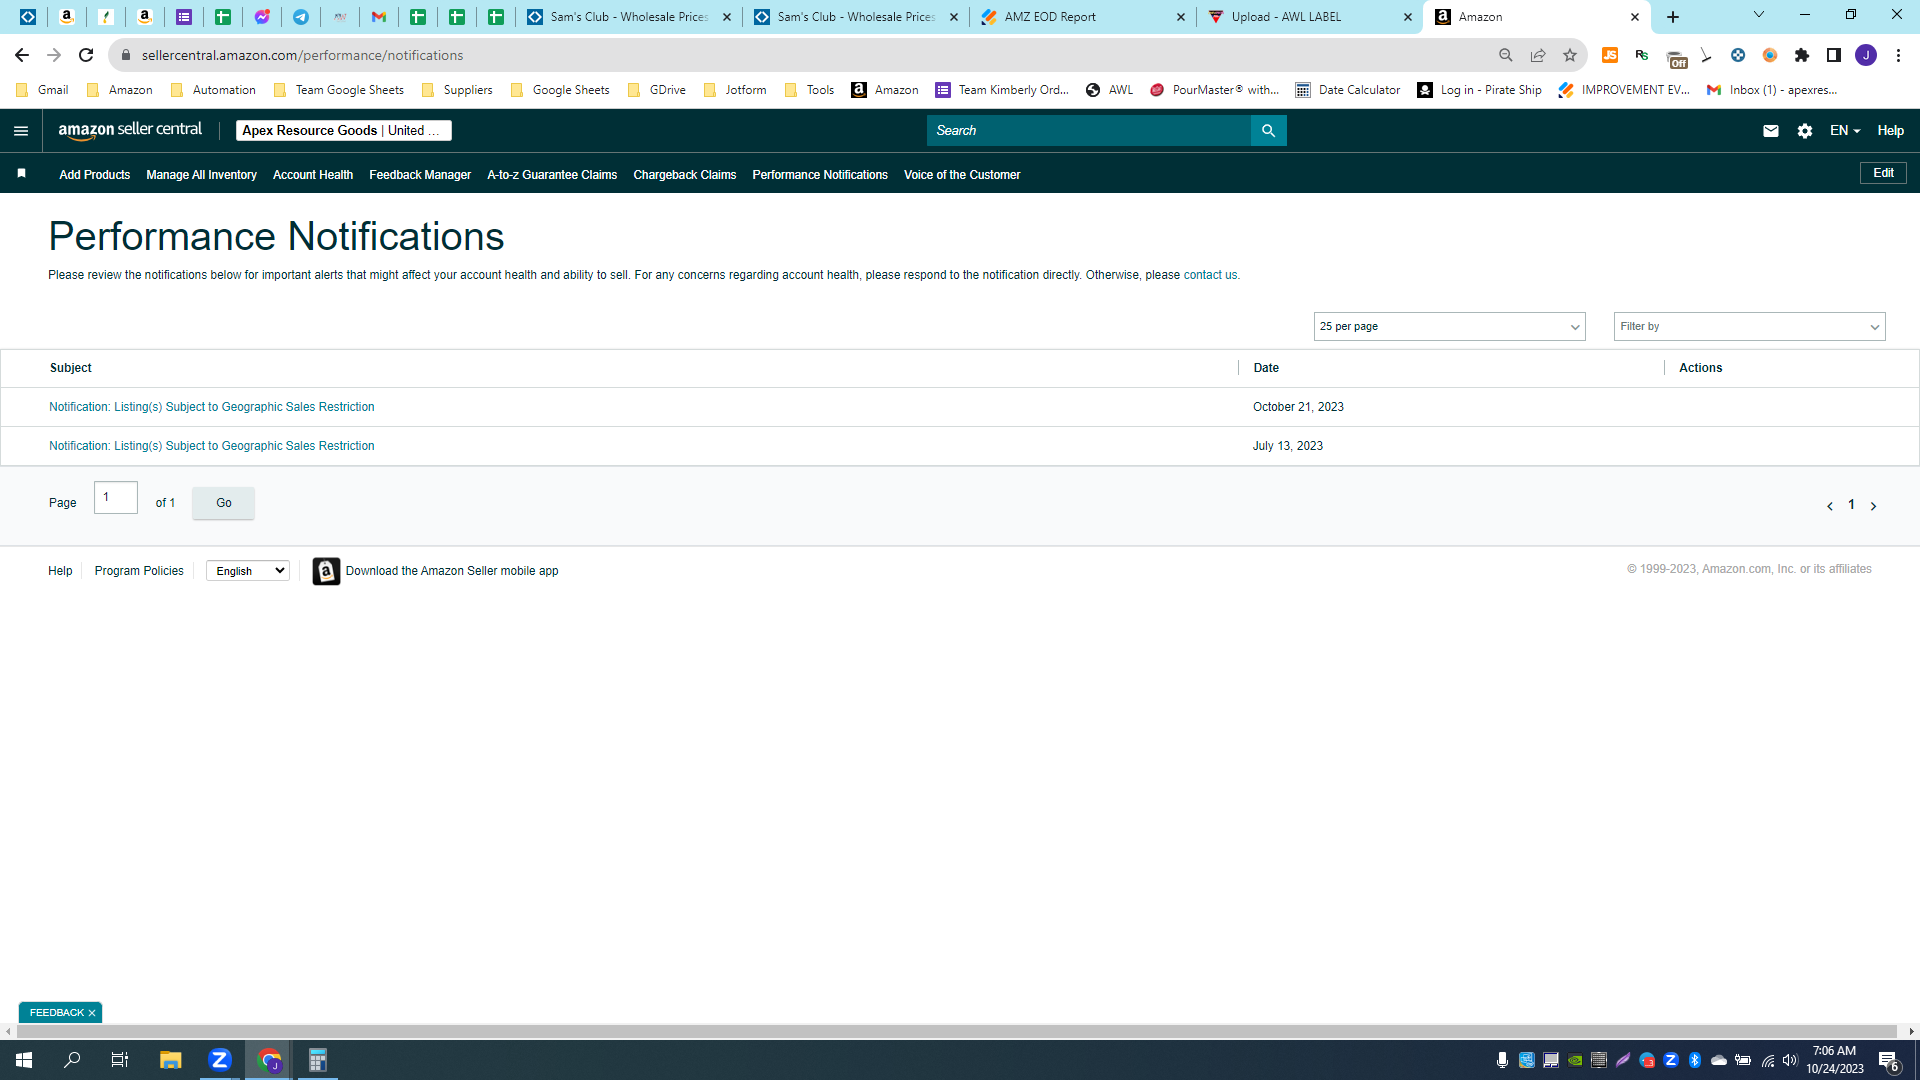Open Windows taskbar search
This screenshot has width=1920, height=1080.
point(72,1060)
